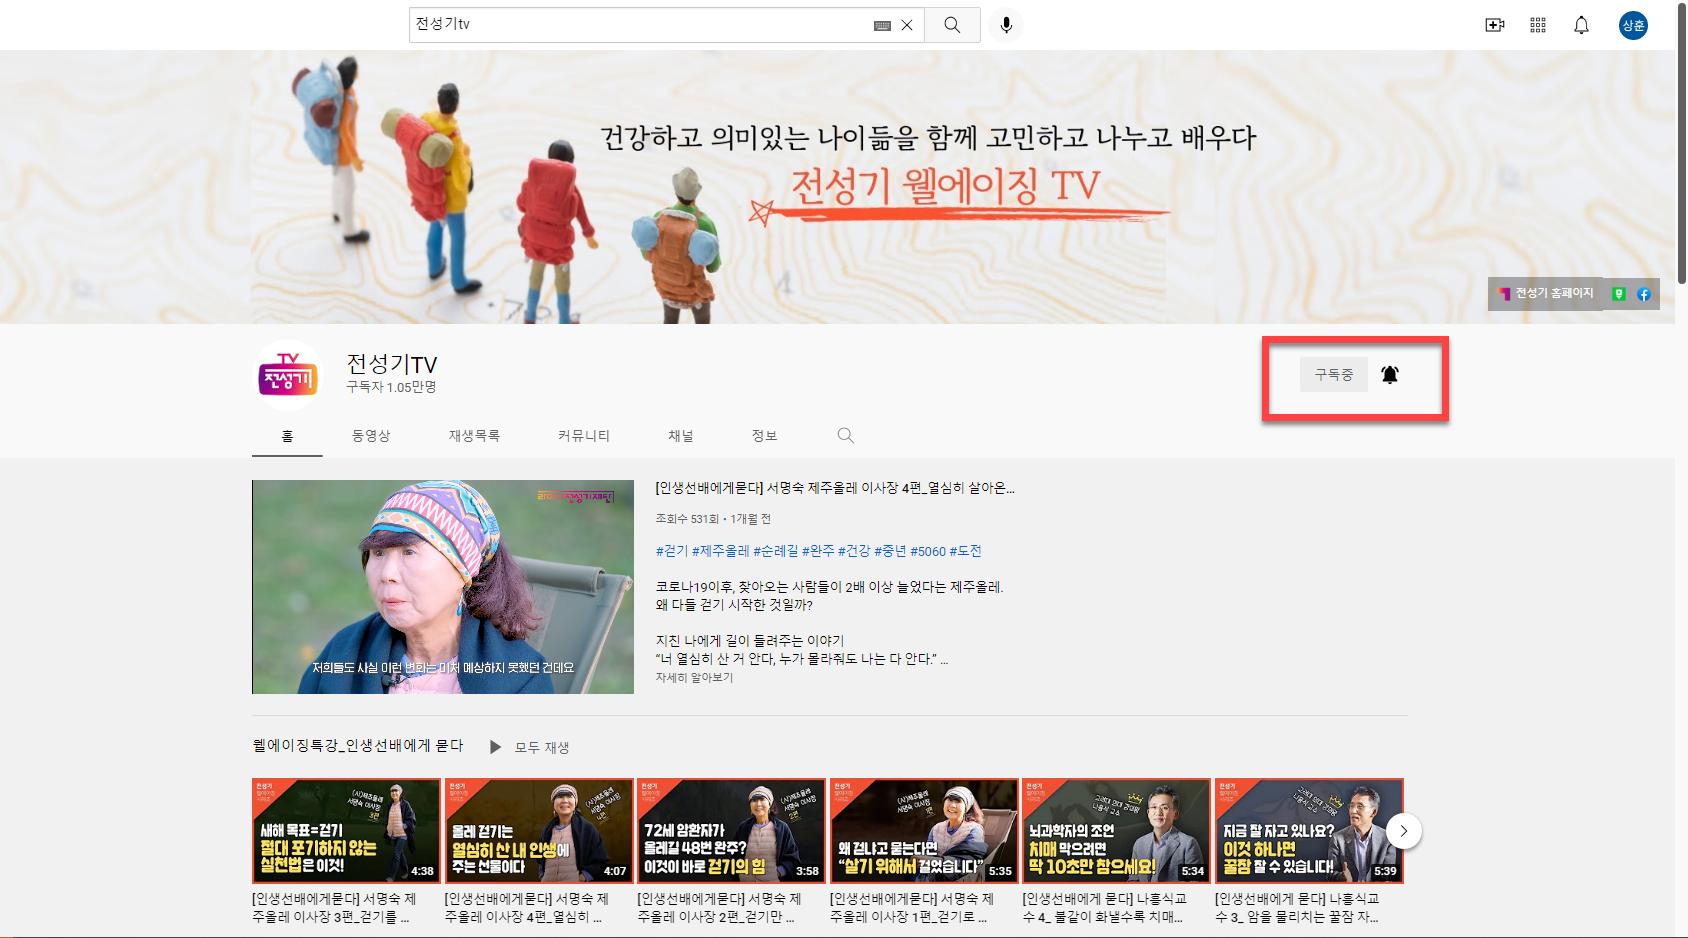Viewport: 1688px width, 938px height.
Task: Open the green link icon on banner
Action: [1619, 294]
